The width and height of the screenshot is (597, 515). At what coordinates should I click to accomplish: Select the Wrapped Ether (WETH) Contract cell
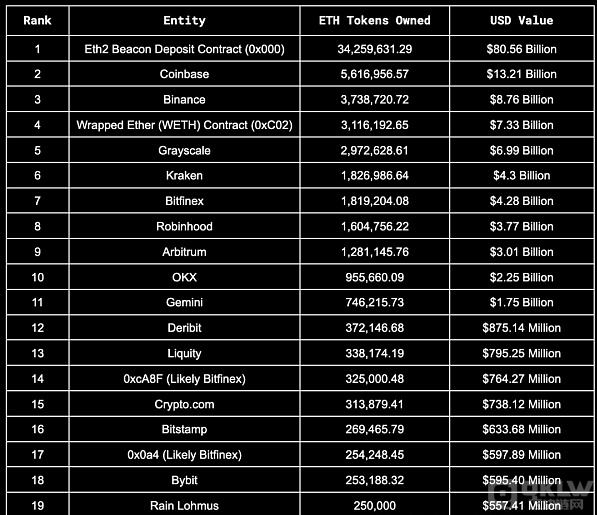click(x=184, y=125)
